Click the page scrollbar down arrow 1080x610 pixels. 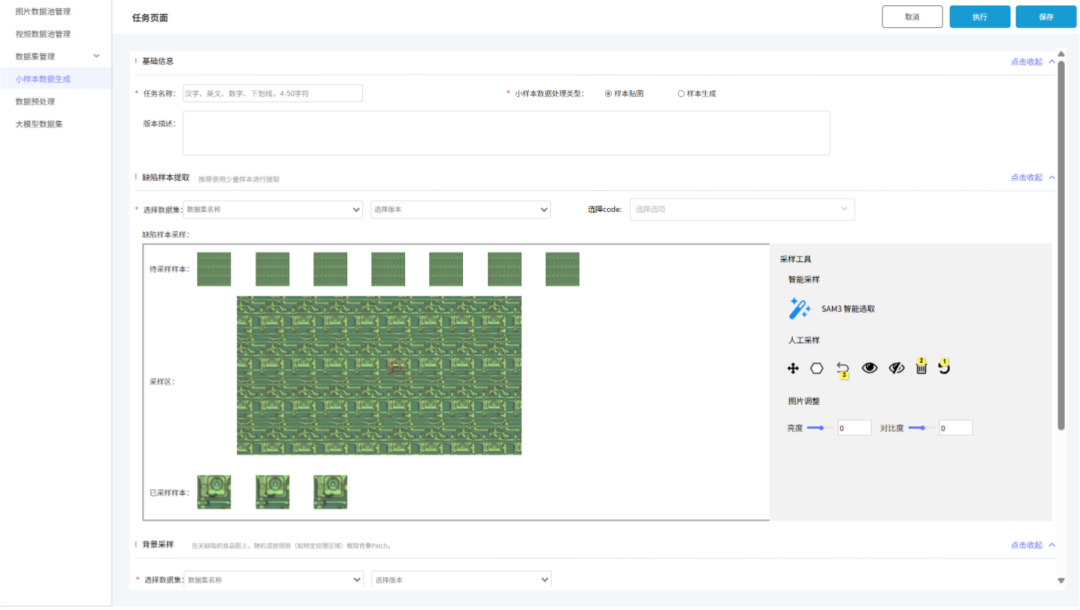(1061, 580)
